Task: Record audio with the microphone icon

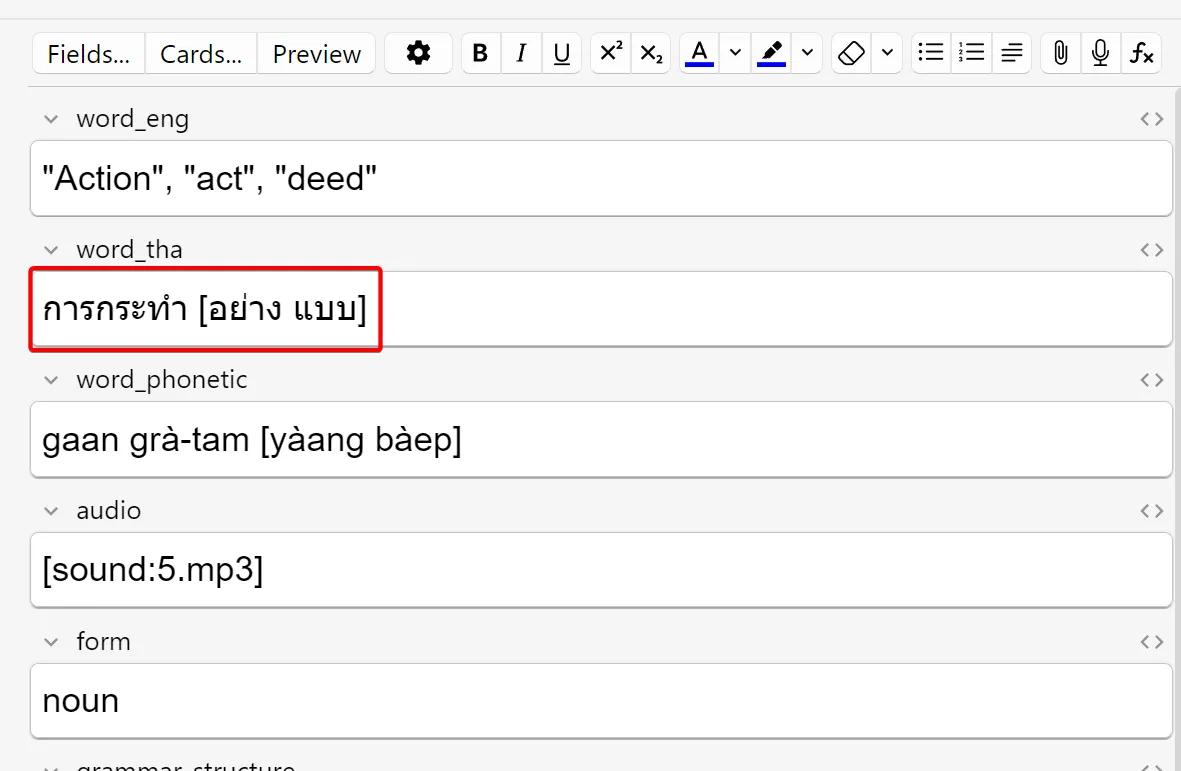Action: point(1100,53)
